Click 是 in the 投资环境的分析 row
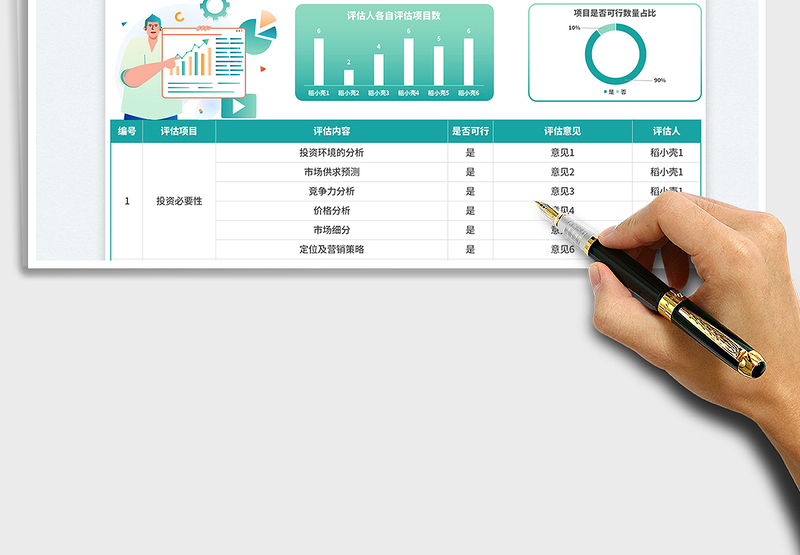 point(470,153)
